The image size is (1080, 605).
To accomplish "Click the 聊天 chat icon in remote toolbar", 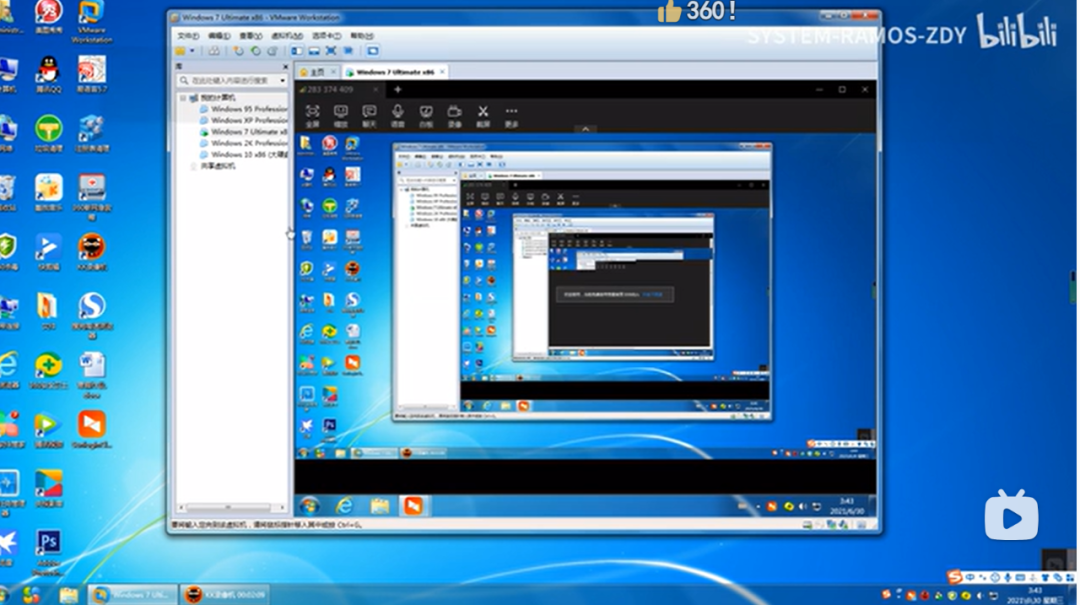I will [369, 116].
